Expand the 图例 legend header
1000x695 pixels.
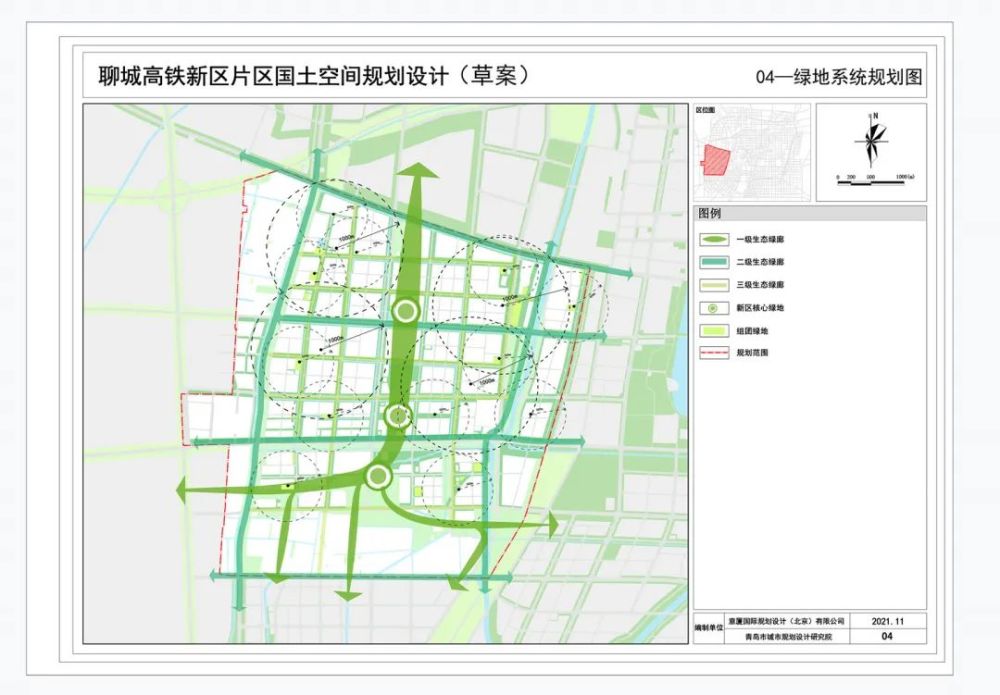(711, 211)
